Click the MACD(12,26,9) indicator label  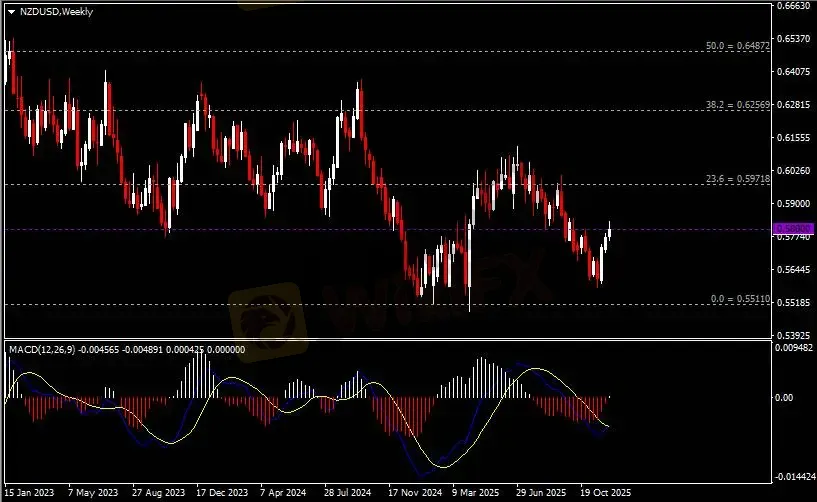tap(39, 348)
